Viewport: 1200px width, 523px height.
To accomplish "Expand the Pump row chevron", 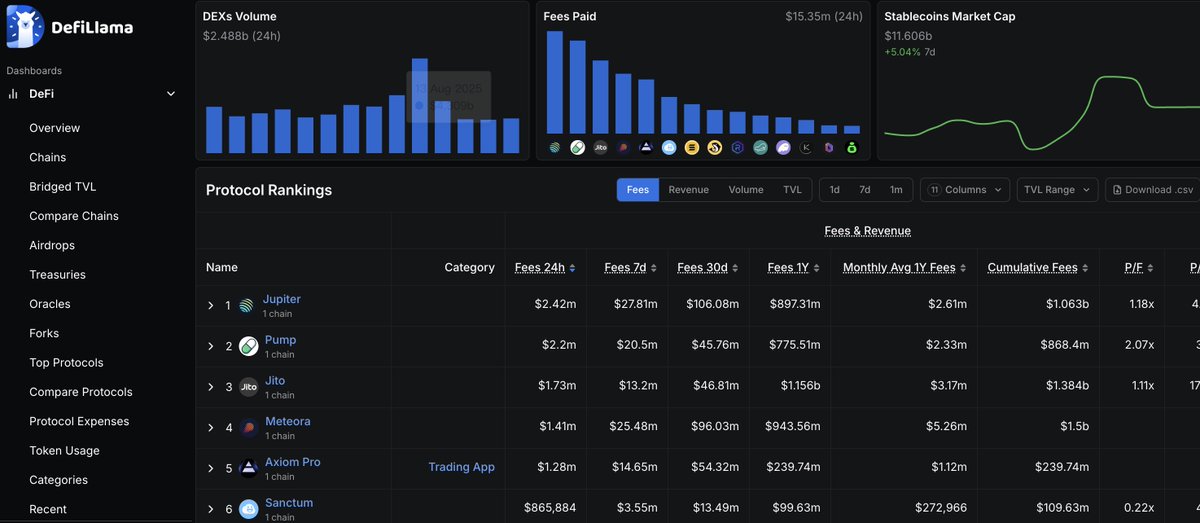I will click(211, 347).
